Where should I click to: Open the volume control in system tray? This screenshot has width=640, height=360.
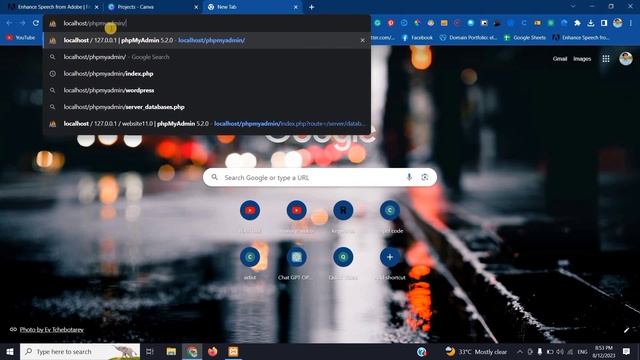[560, 351]
